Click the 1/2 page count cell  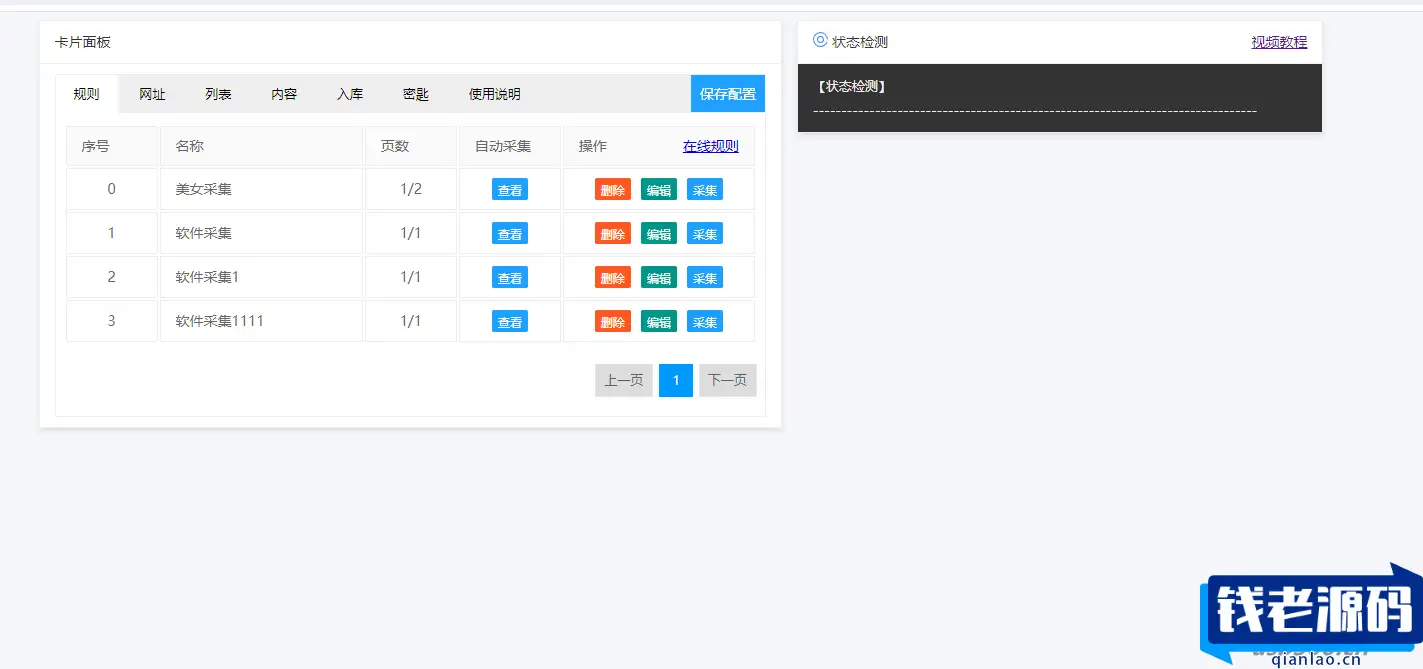pyautogui.click(x=411, y=189)
